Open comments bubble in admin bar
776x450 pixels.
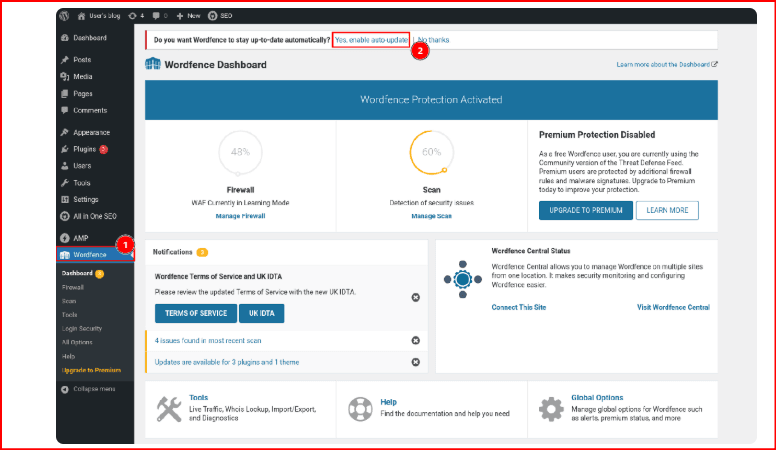tap(160, 16)
